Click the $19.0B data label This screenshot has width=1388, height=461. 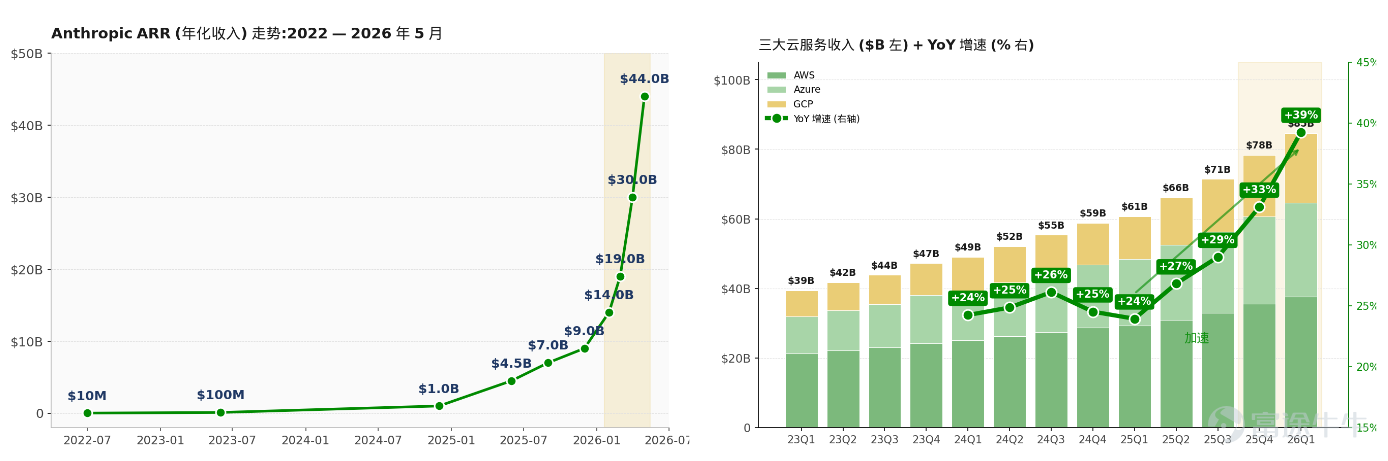[620, 259]
